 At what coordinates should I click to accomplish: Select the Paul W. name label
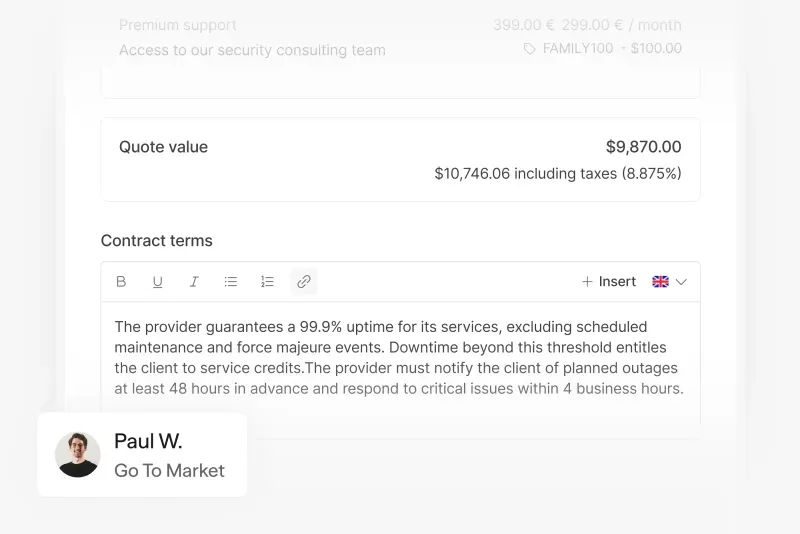[x=148, y=441]
